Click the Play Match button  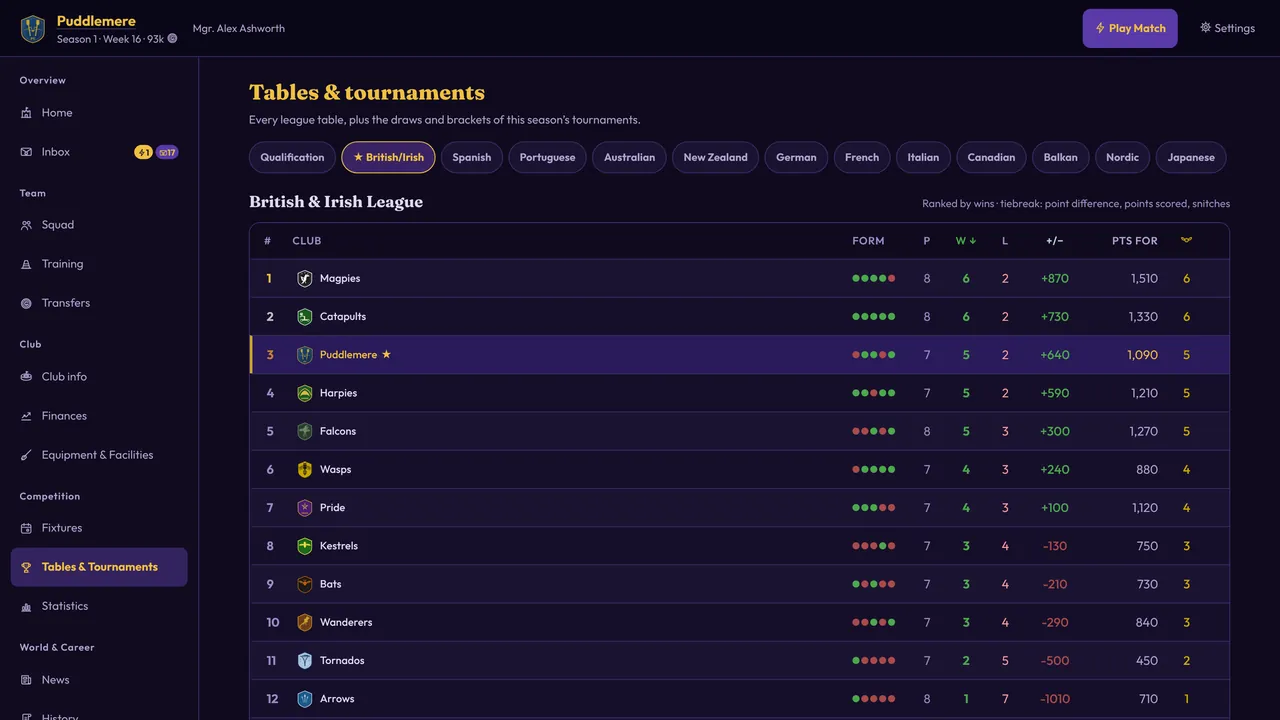1130,28
